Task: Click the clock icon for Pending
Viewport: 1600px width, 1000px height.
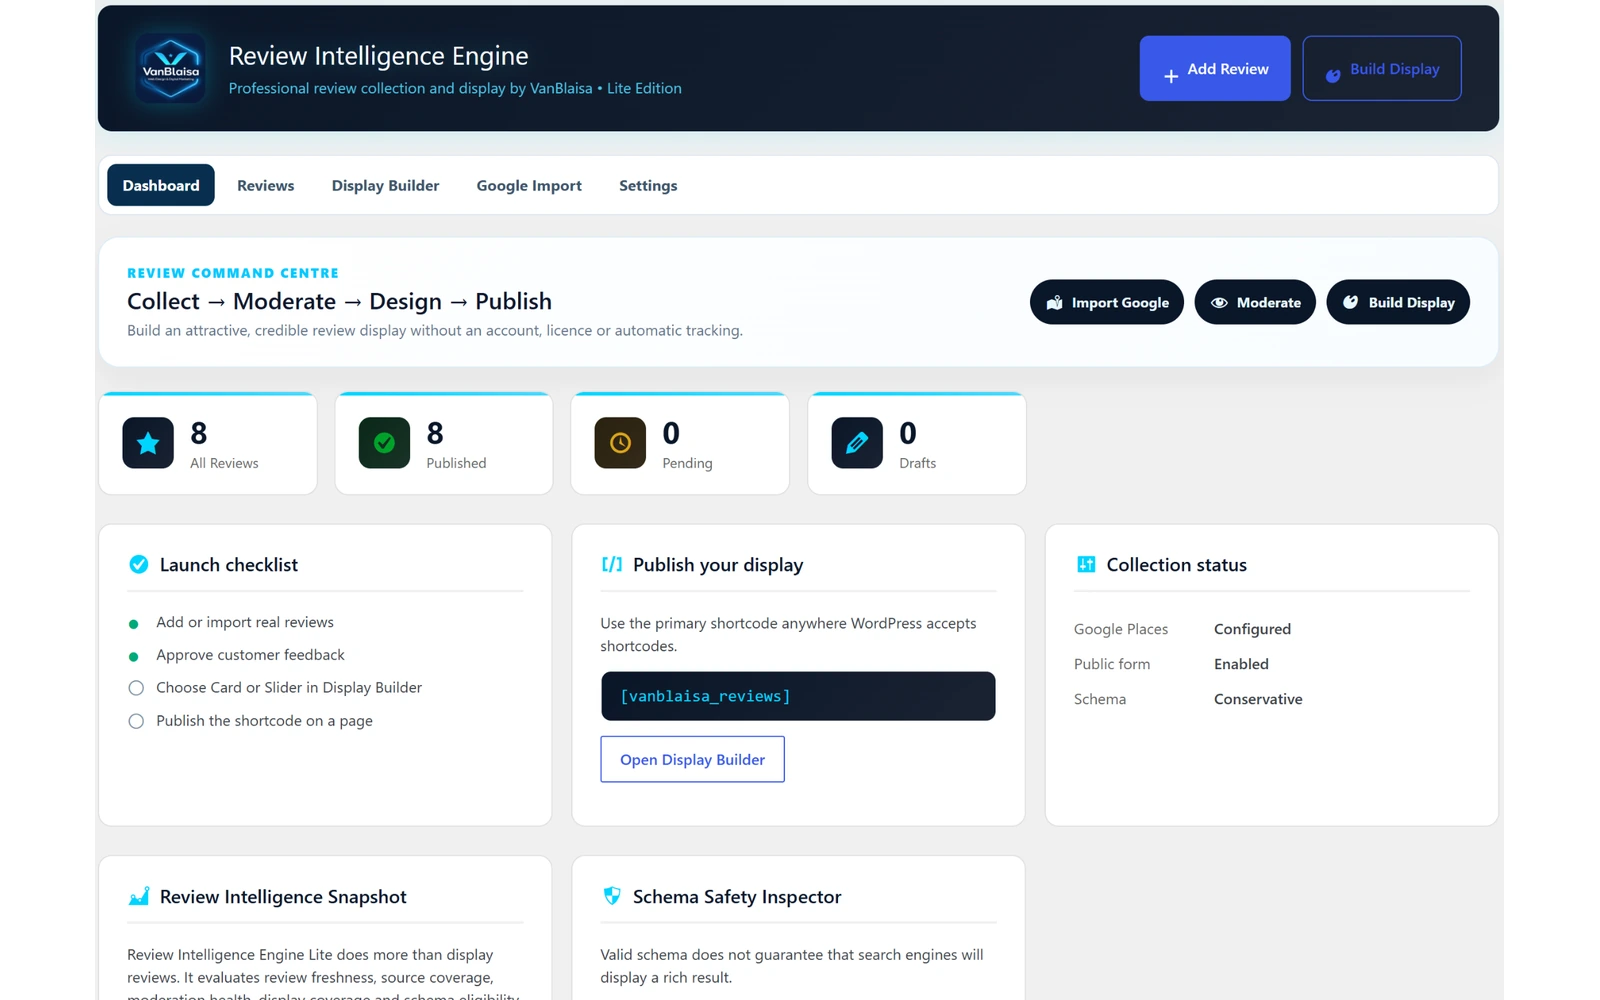Action: (x=620, y=443)
